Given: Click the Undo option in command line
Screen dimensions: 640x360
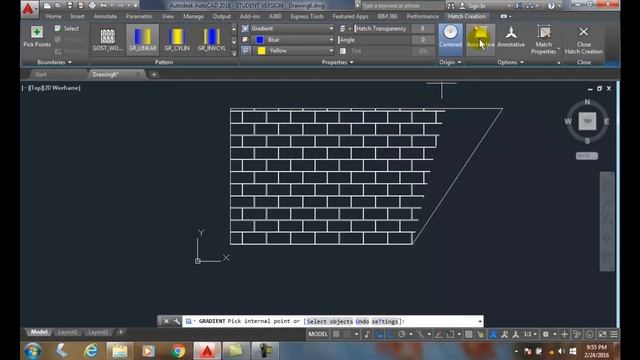Looking at the screenshot, I should tap(362, 322).
